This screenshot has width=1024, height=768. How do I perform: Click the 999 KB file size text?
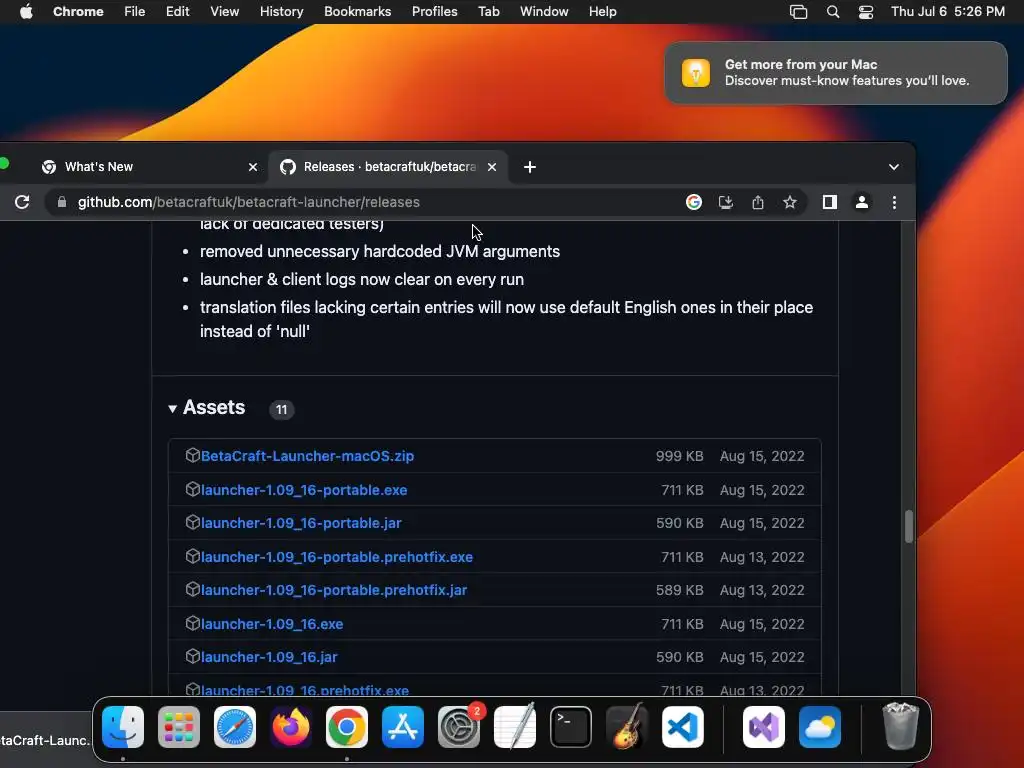click(x=679, y=456)
